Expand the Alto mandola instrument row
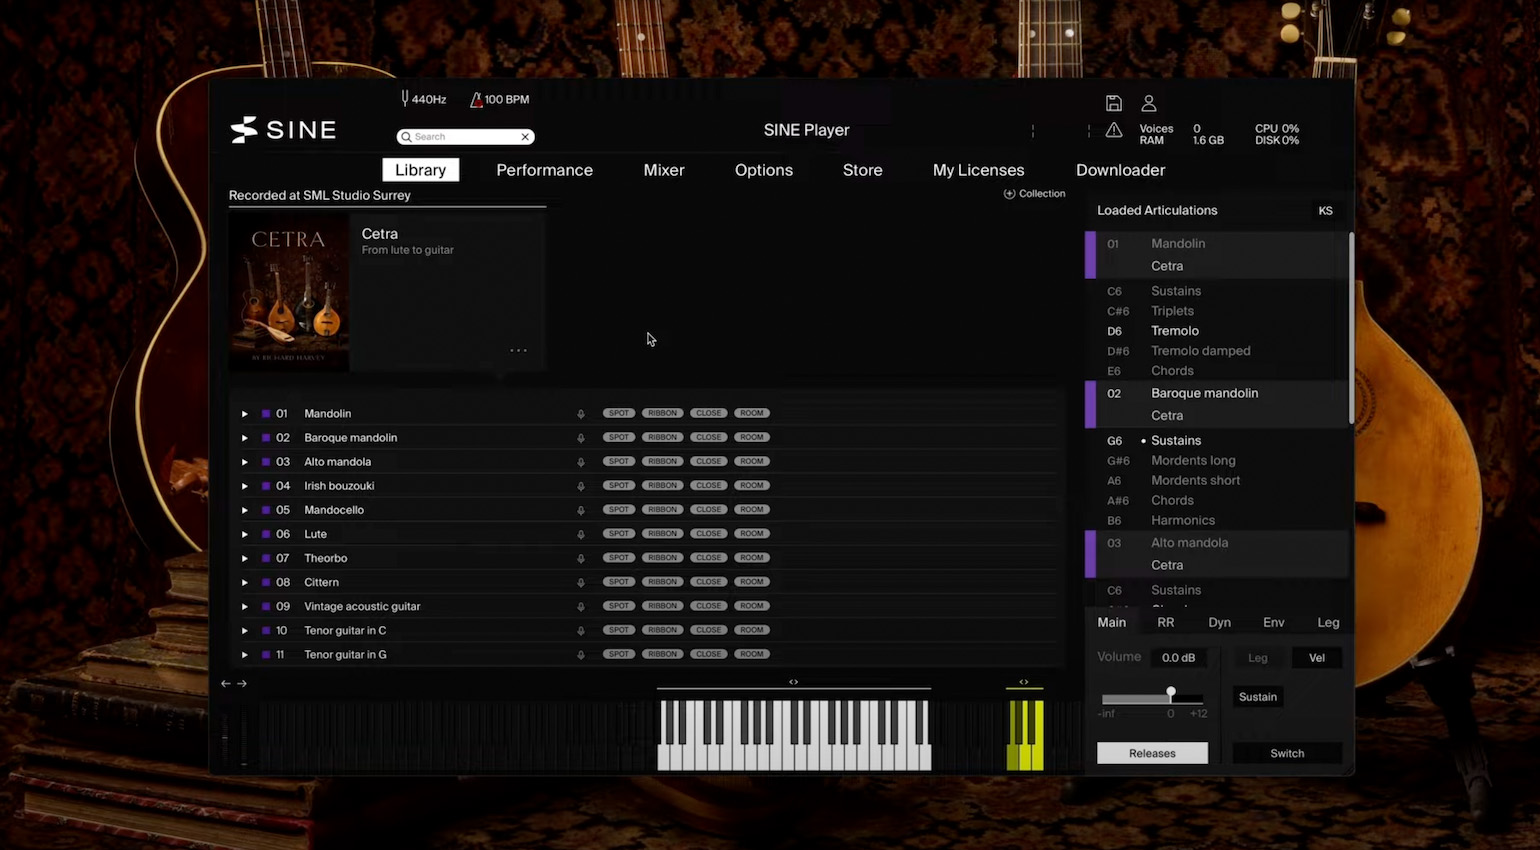This screenshot has width=1540, height=850. pos(244,462)
